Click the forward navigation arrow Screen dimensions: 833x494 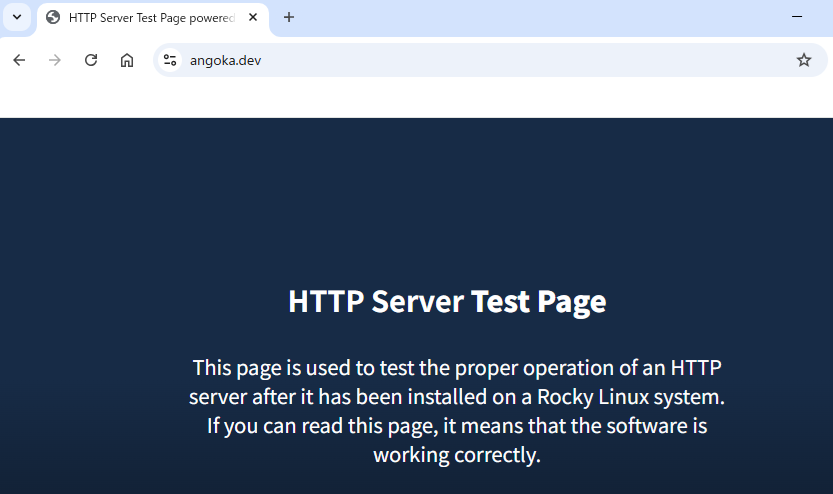tap(55, 60)
